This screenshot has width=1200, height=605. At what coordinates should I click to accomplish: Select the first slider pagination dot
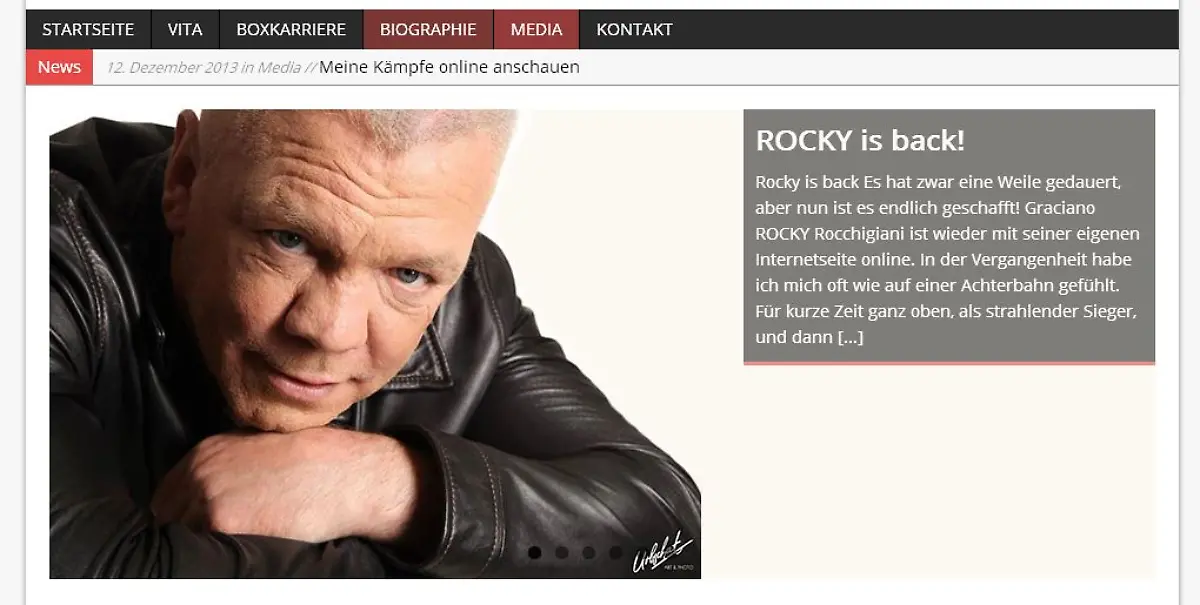pyautogui.click(x=535, y=552)
